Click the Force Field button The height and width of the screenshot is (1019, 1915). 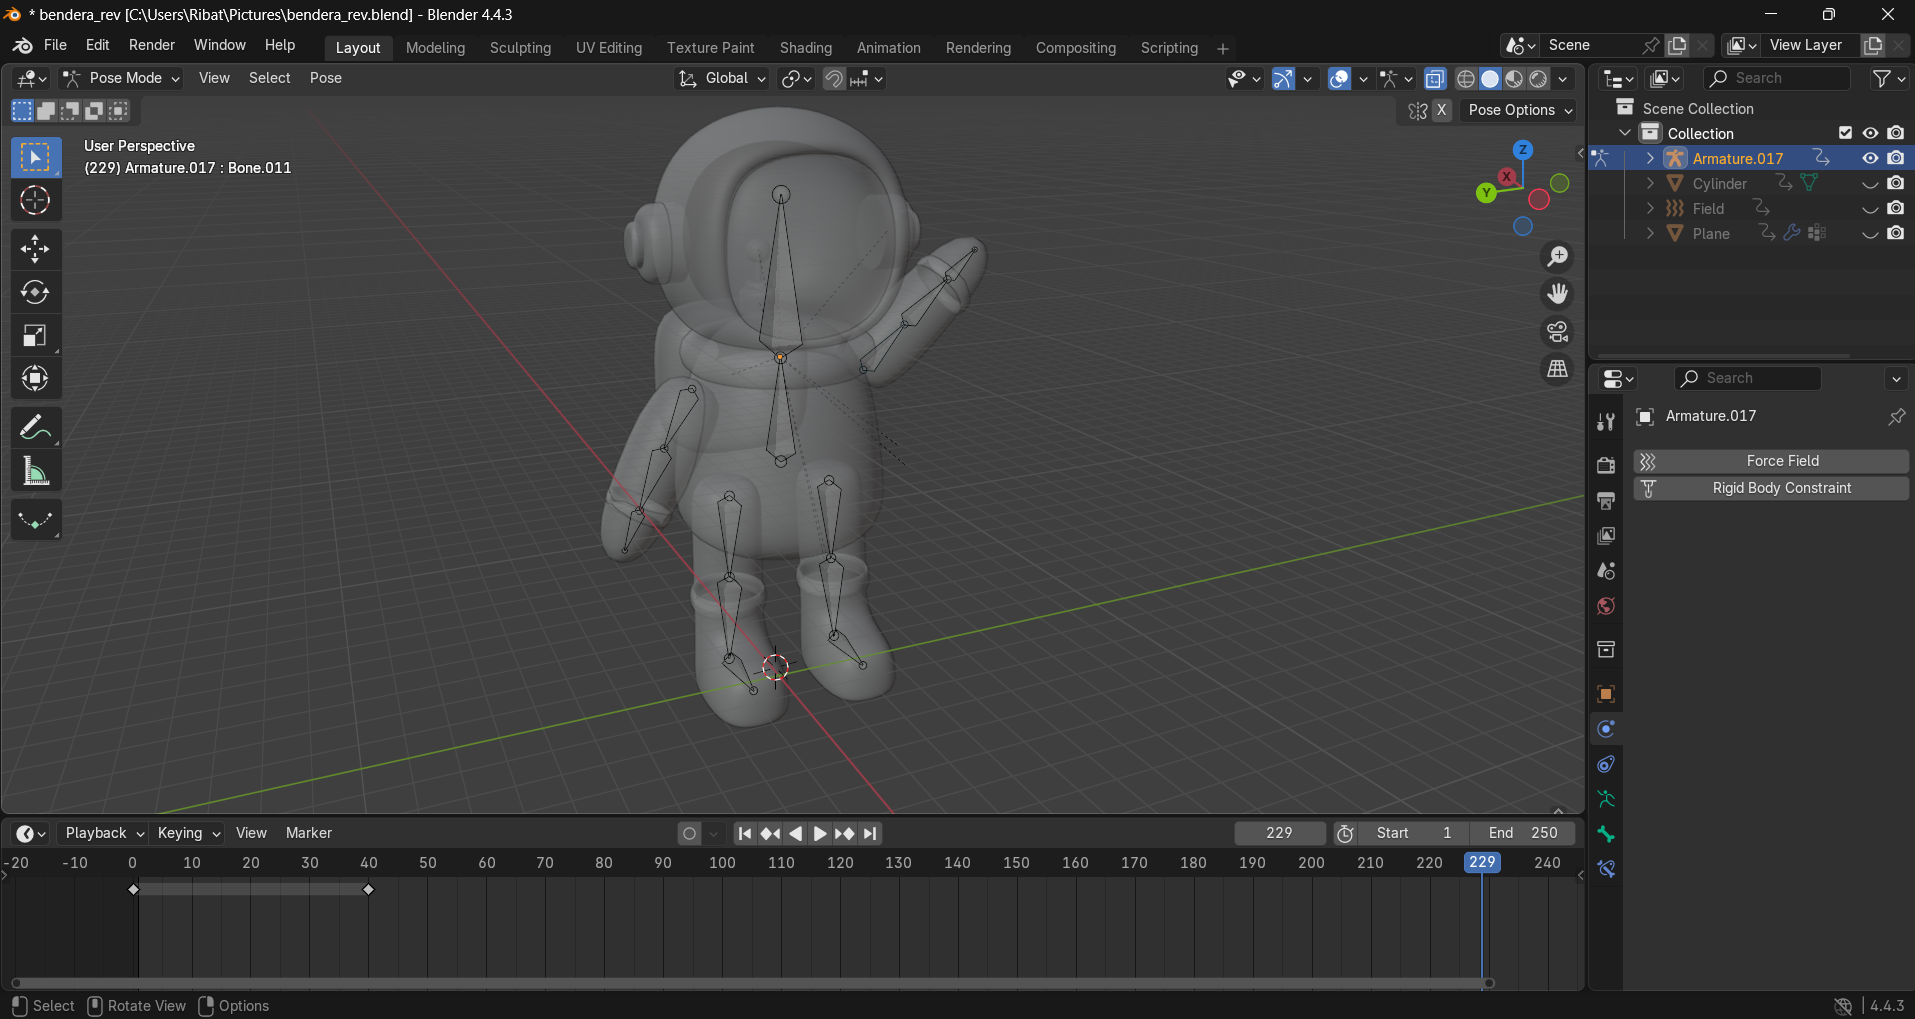[x=1771, y=461]
